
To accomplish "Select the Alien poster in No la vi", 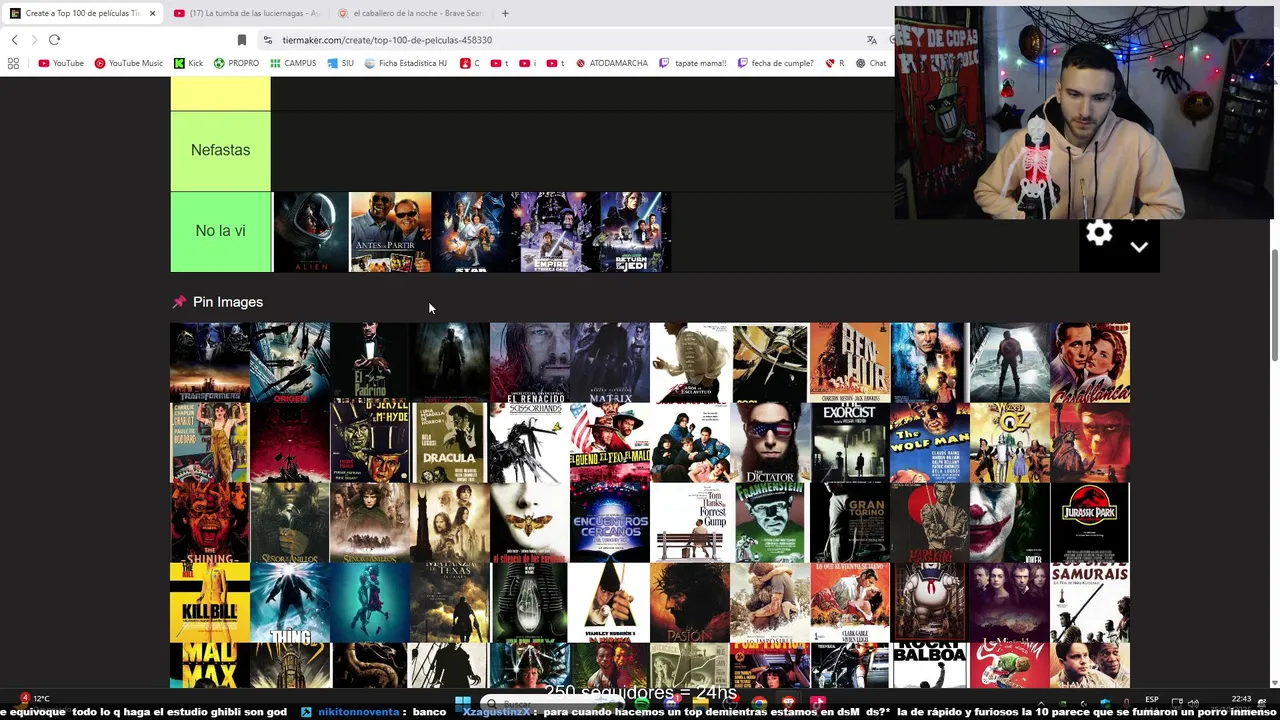I will pyautogui.click(x=311, y=232).
